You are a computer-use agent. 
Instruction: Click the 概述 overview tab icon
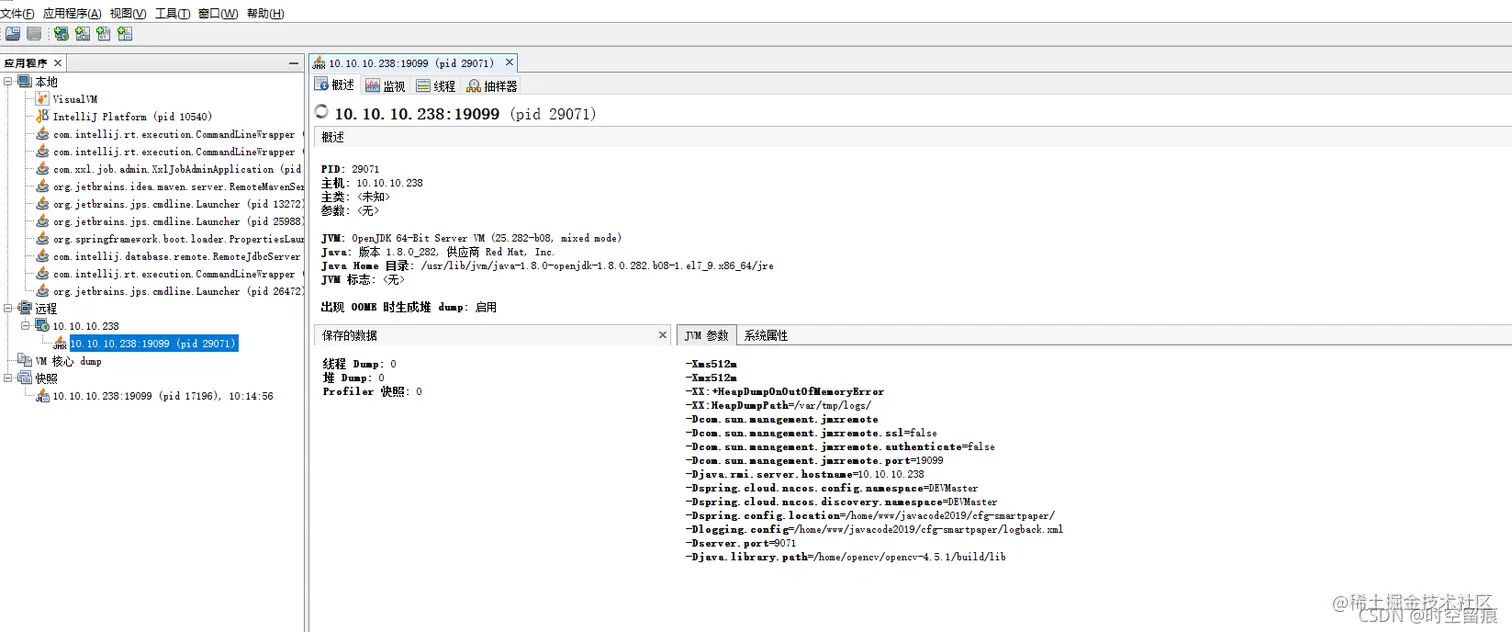(321, 85)
